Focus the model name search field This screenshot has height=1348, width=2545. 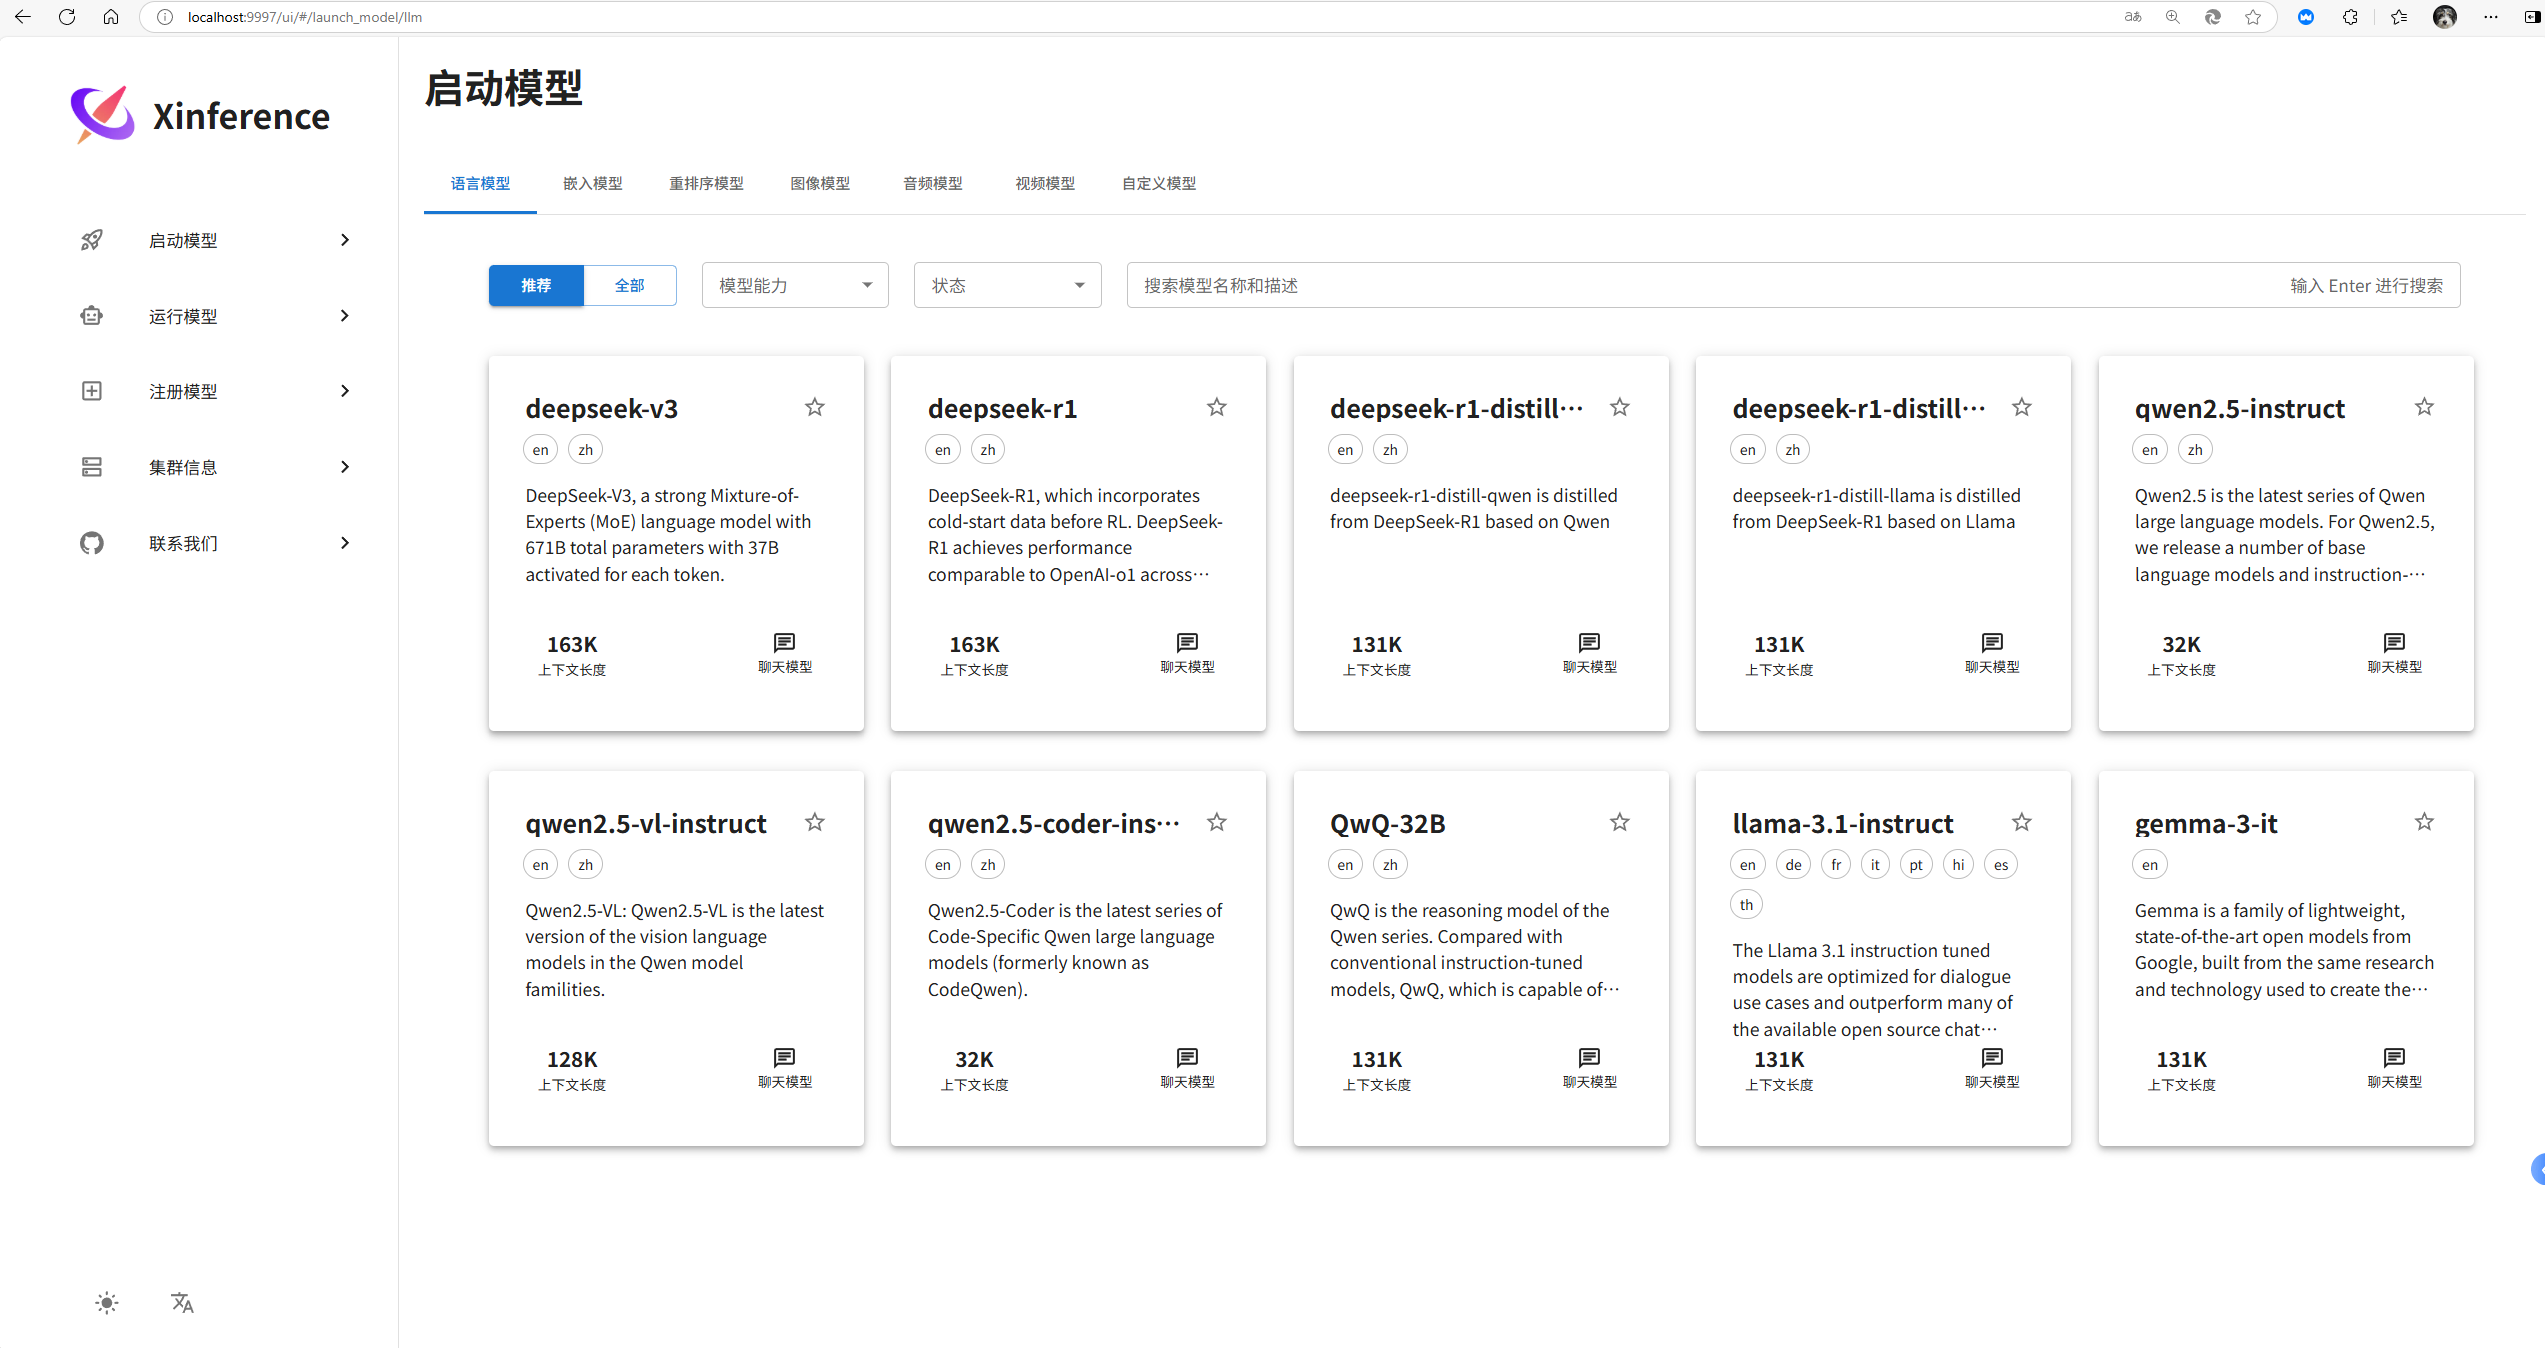click(x=1700, y=286)
